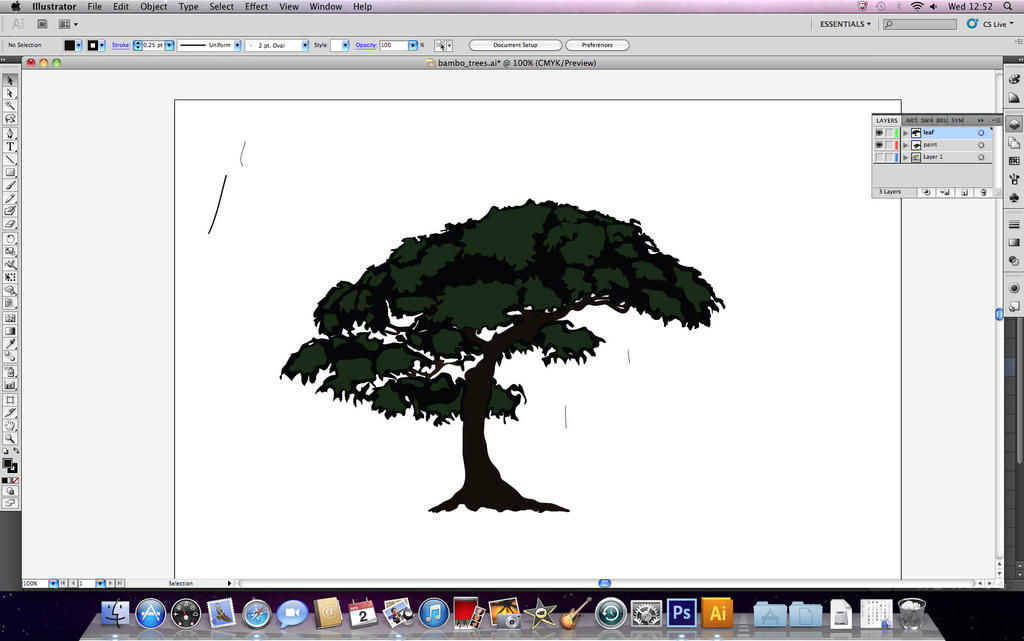The height and width of the screenshot is (641, 1024).
Task: Toggle lock box for Layer 1
Action: pyautogui.click(x=889, y=157)
